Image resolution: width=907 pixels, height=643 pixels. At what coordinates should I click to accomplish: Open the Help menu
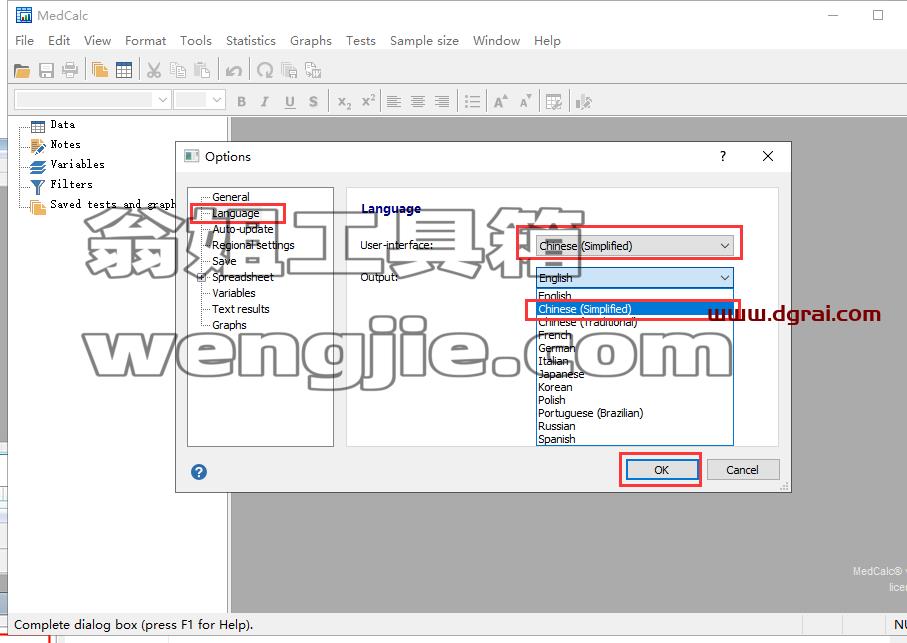[x=547, y=40]
